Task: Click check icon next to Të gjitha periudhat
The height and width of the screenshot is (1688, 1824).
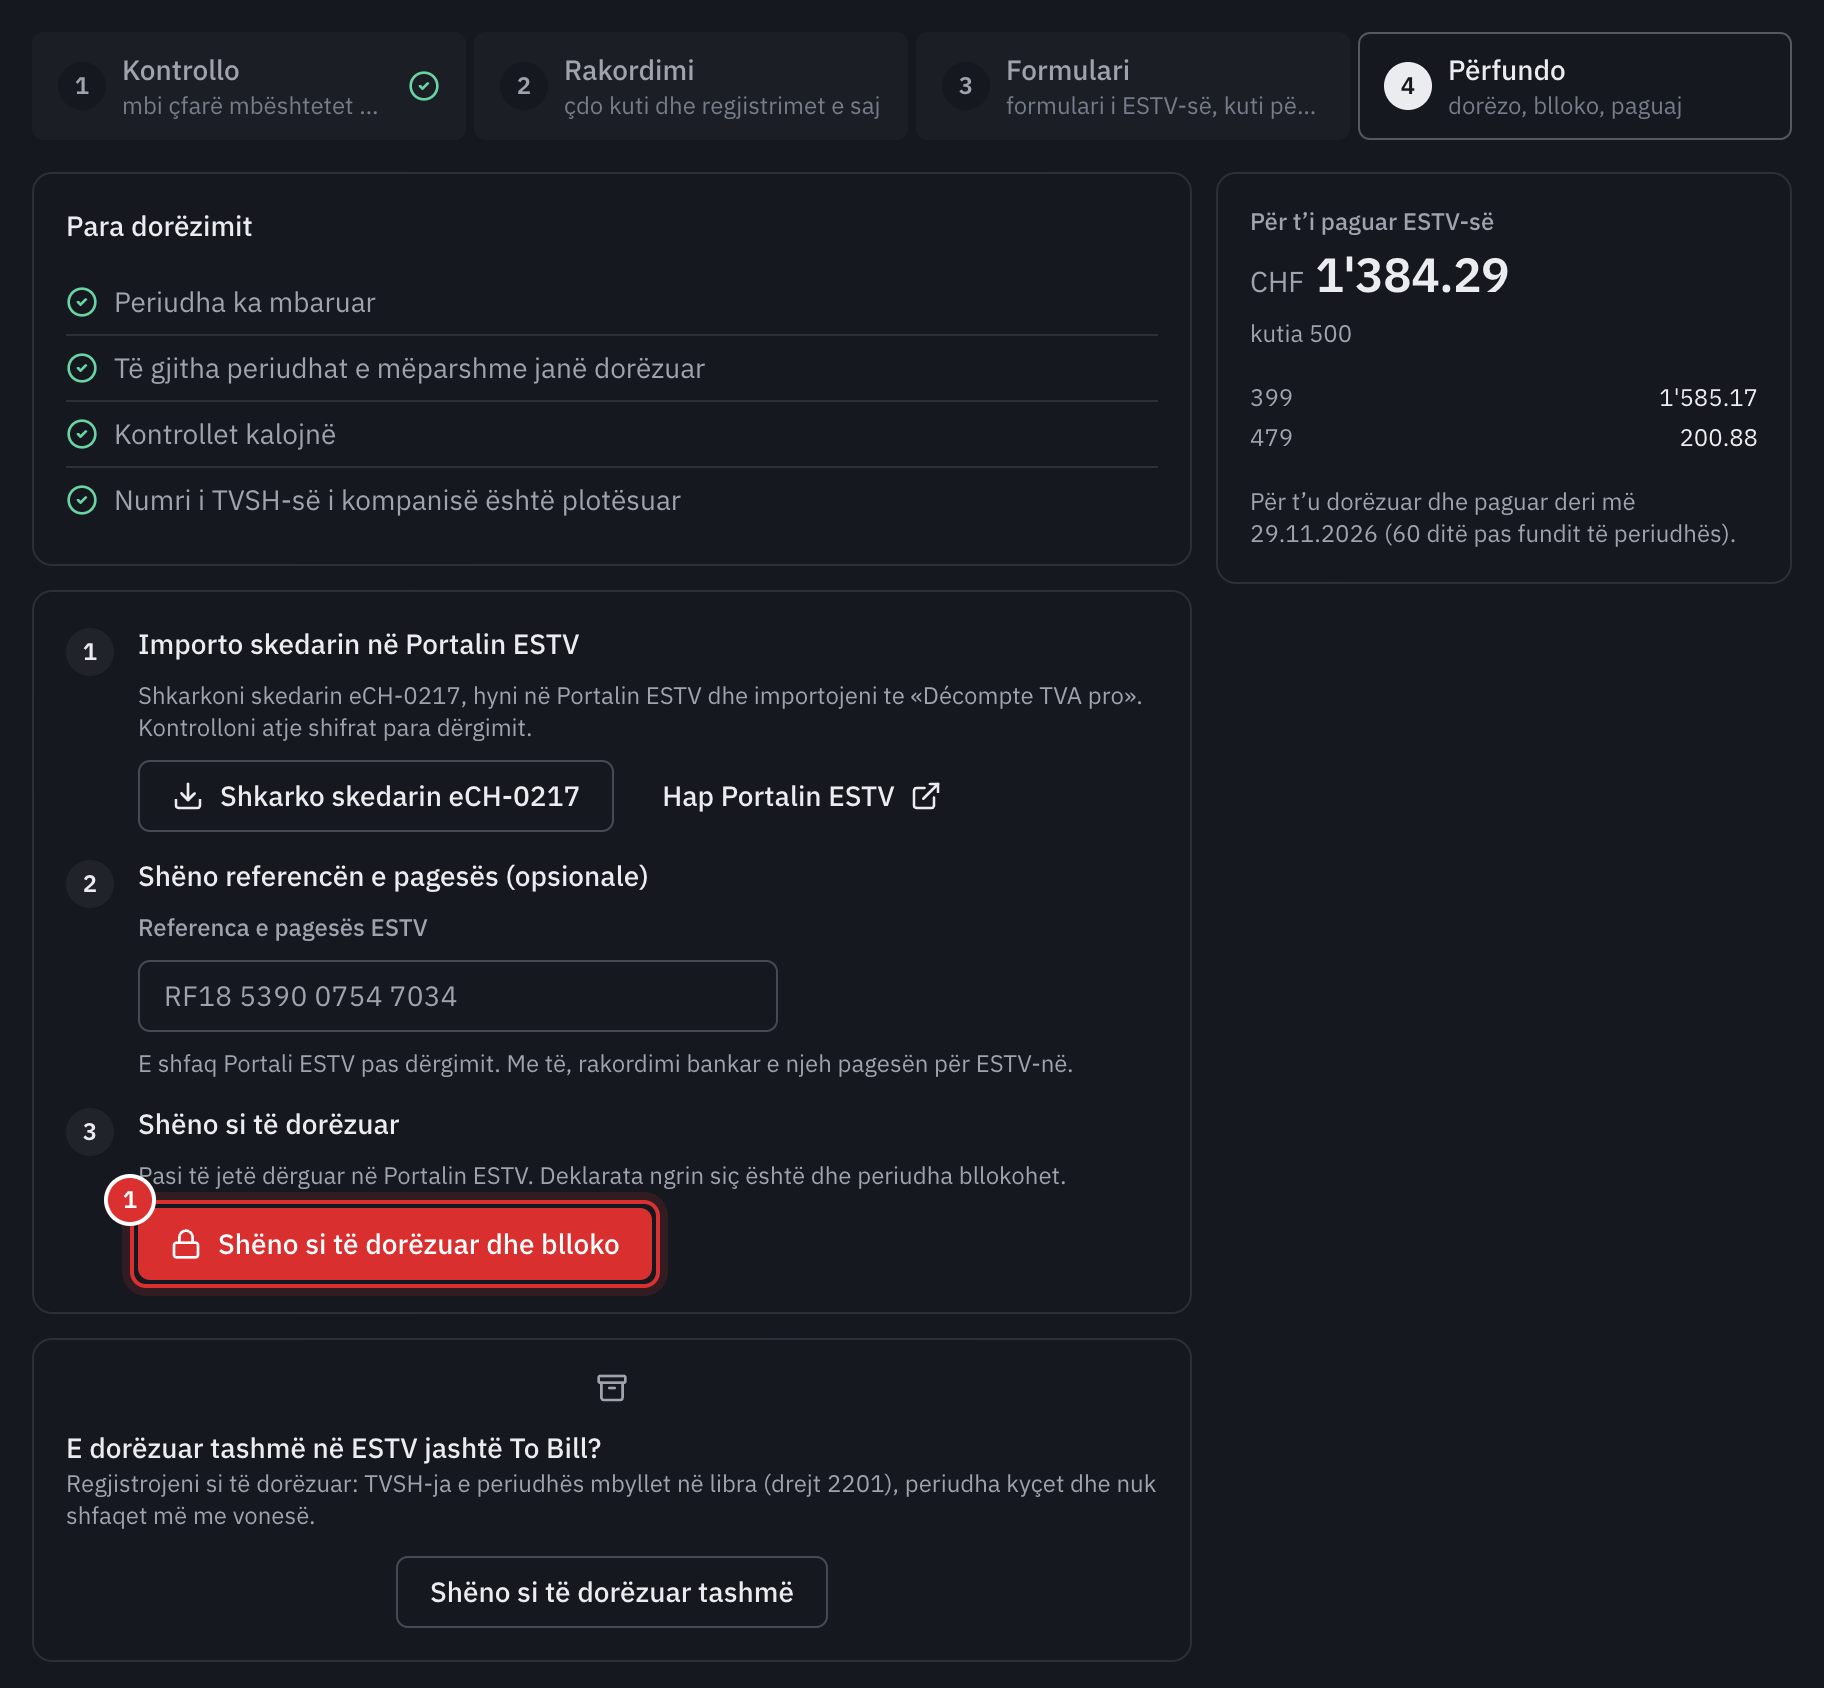Action: [82, 368]
